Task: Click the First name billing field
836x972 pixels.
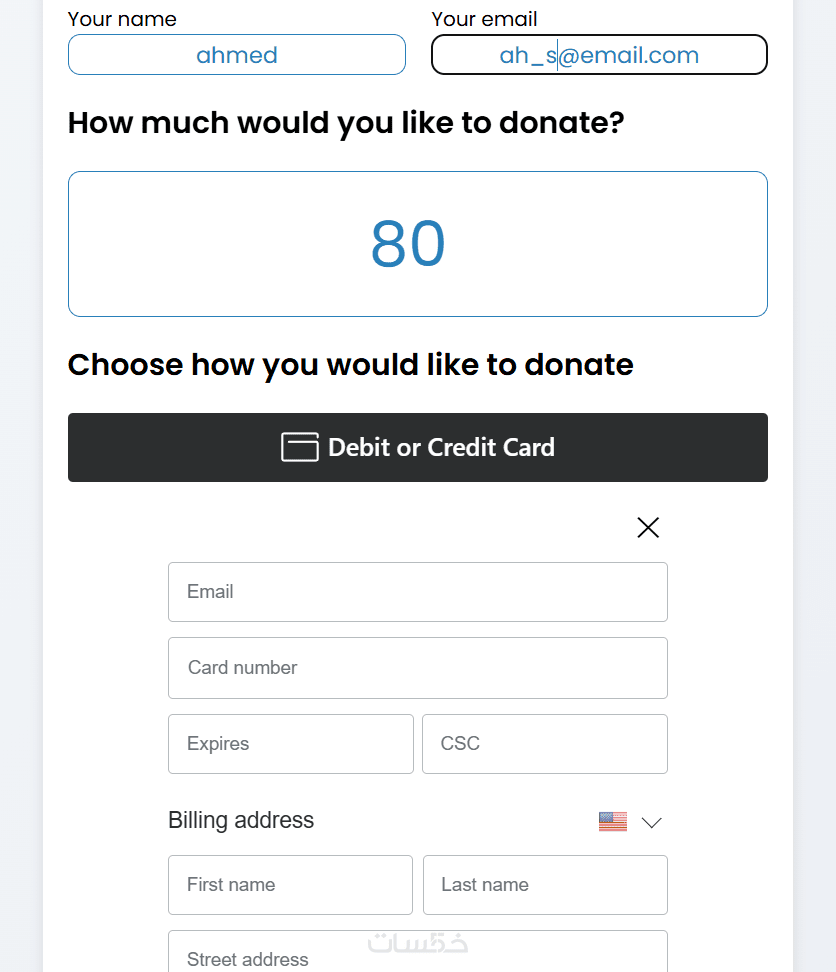Action: [x=290, y=885]
